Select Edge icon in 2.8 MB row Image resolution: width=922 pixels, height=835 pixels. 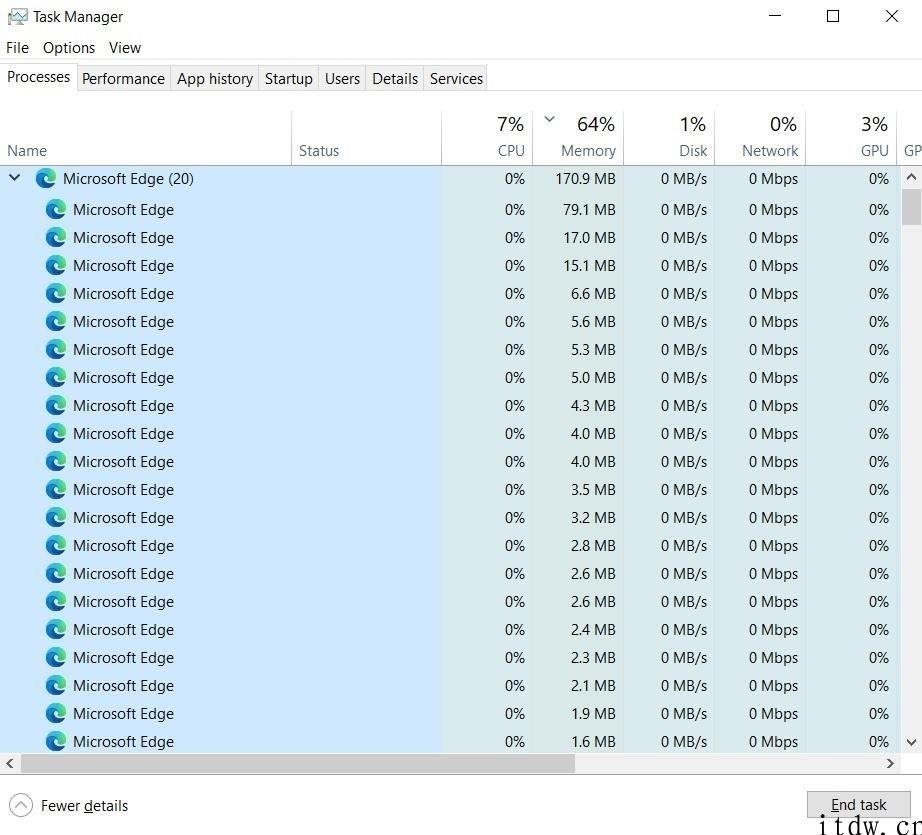click(x=56, y=546)
